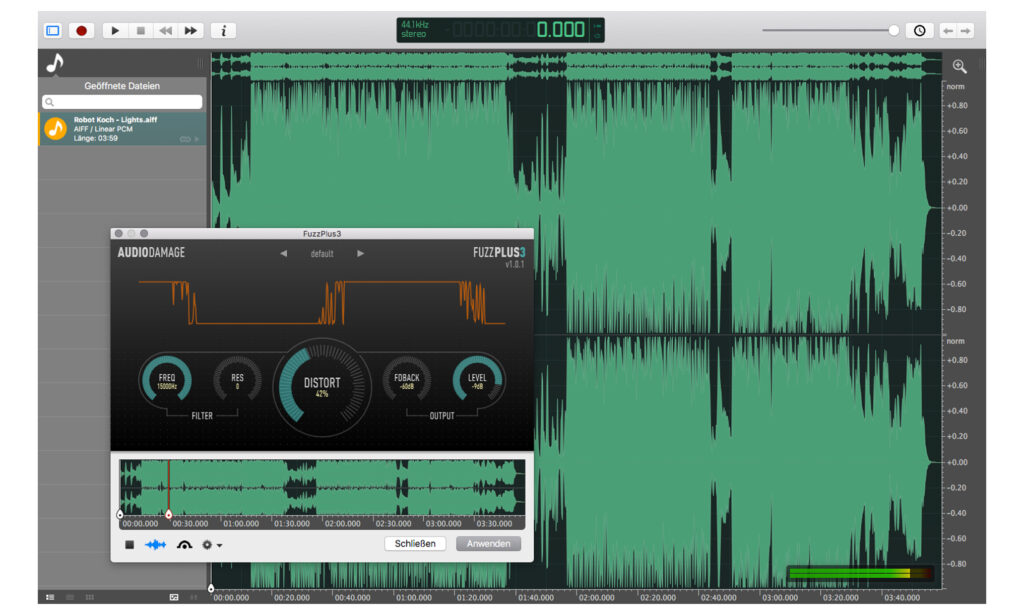The height and width of the screenshot is (614, 1024).
Task: Stop playback in the main toolbar
Action: point(140,31)
